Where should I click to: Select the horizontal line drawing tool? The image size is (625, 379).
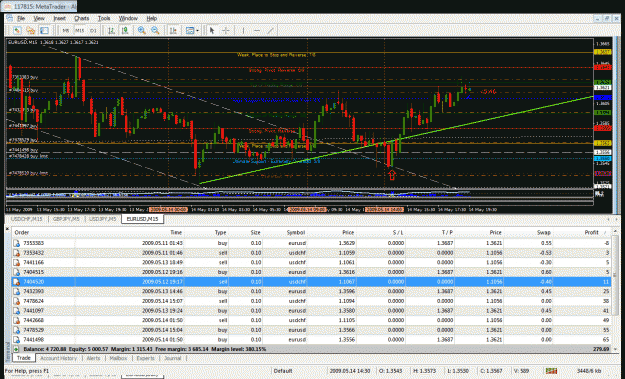point(257,30)
